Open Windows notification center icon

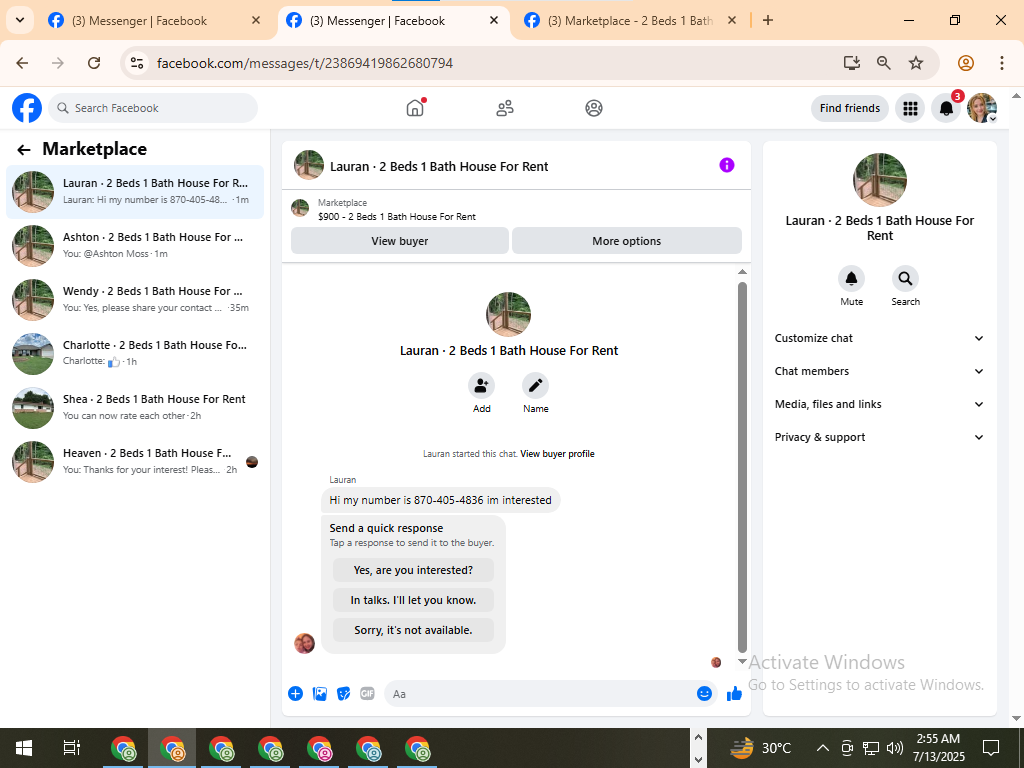(991, 748)
